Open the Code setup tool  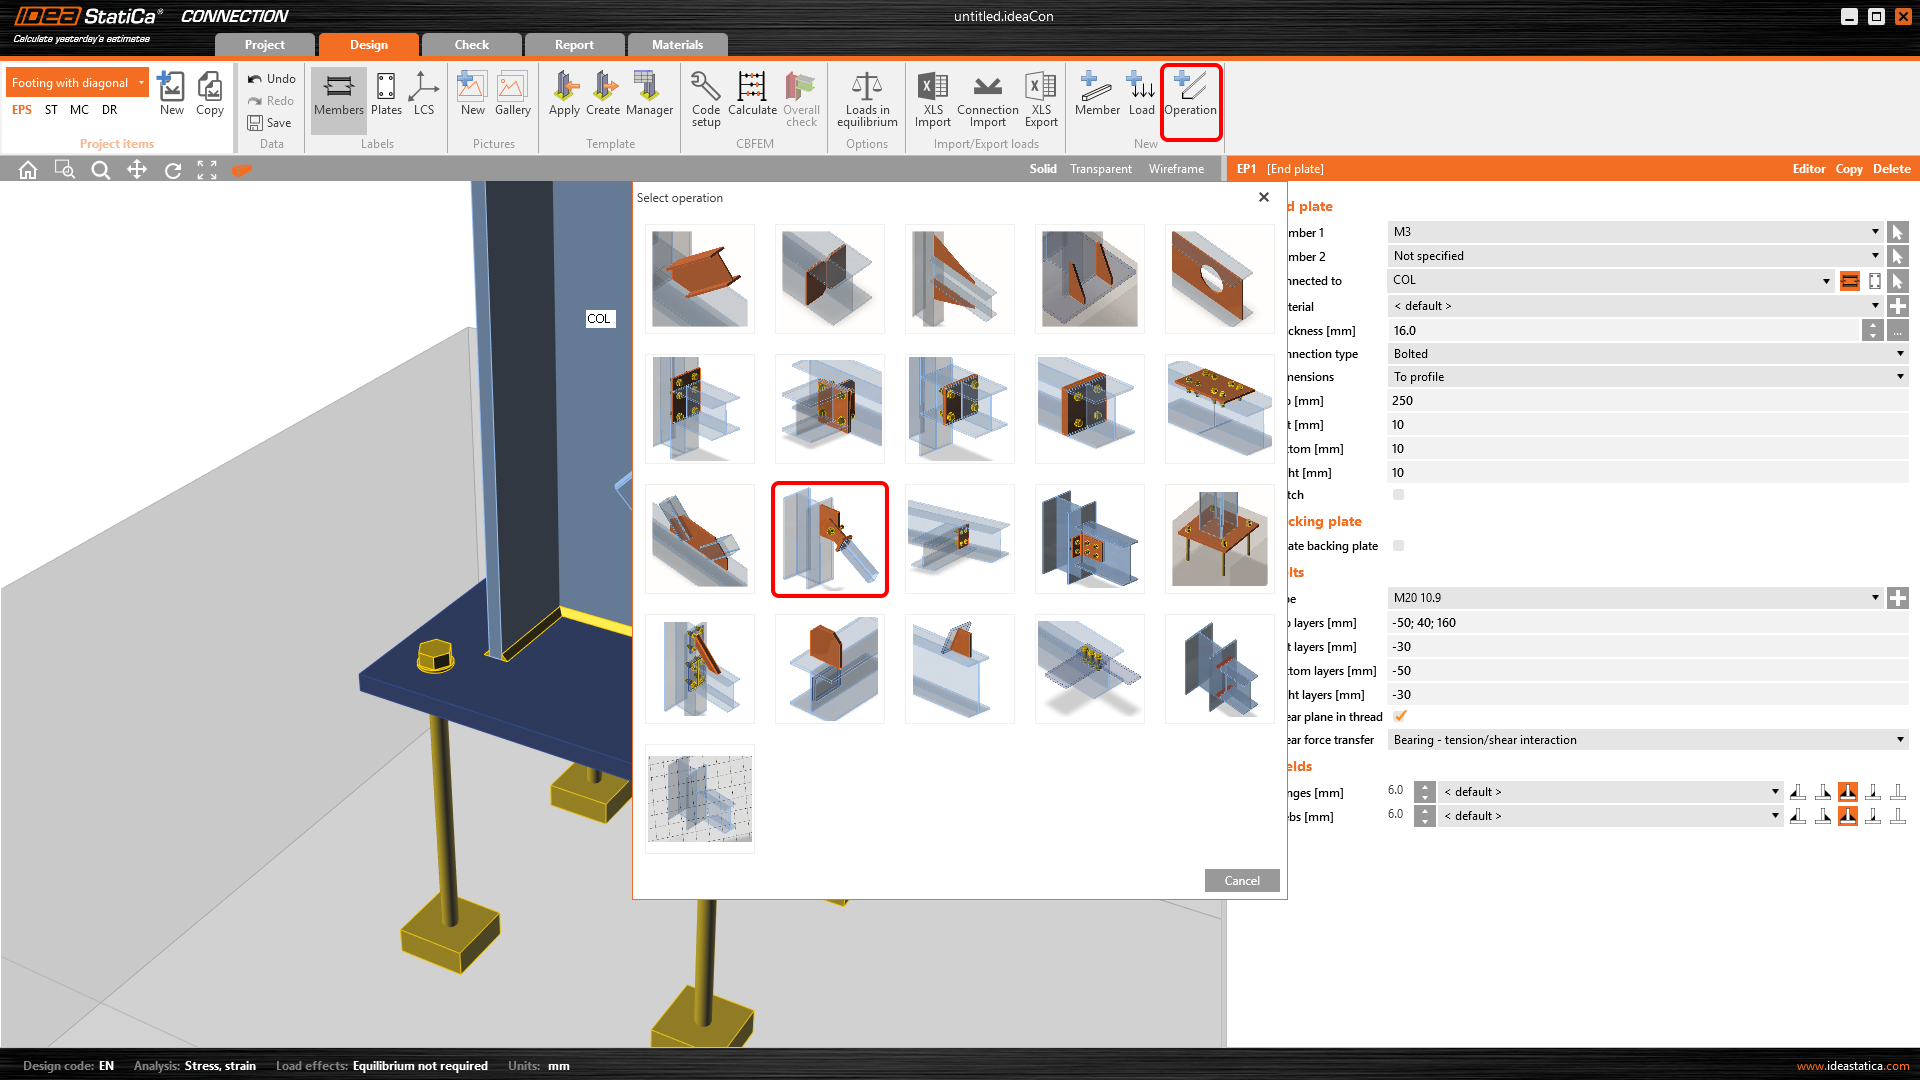pos(705,97)
